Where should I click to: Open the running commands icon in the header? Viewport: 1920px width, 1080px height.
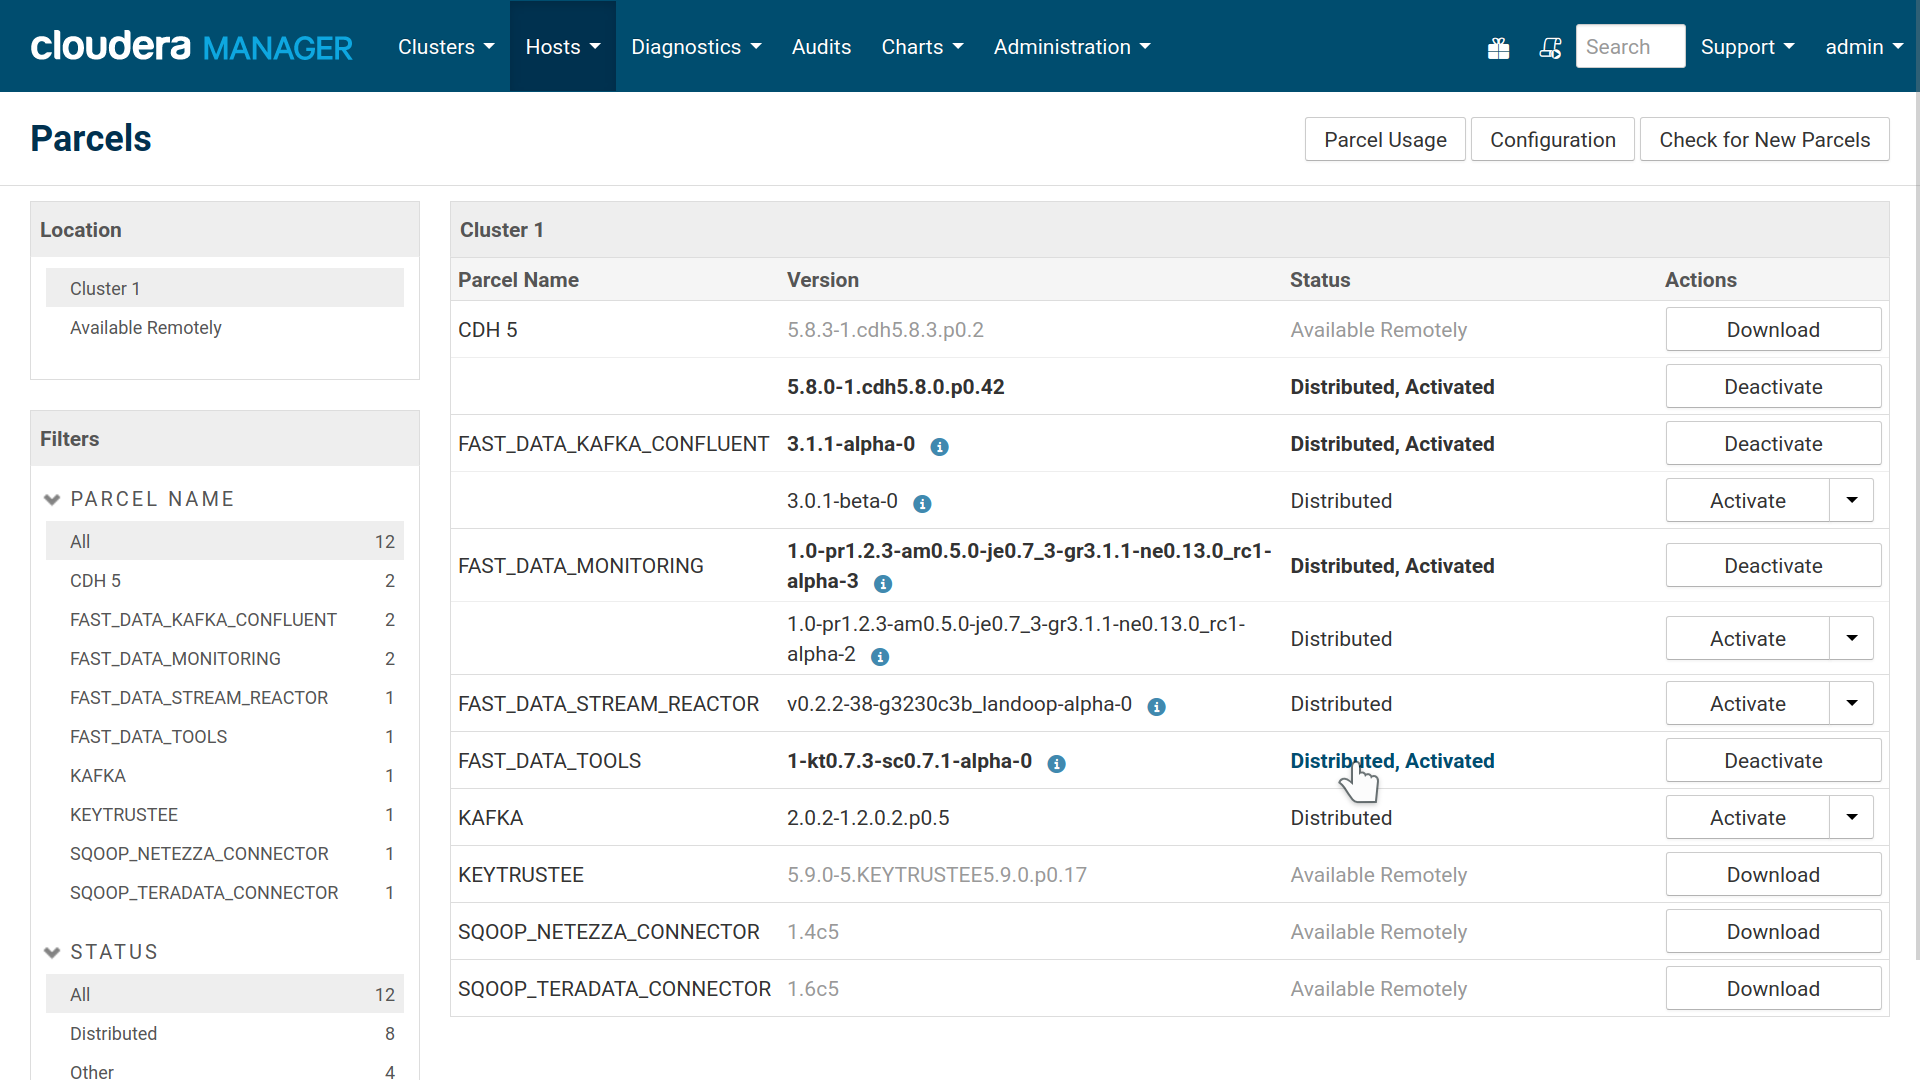coord(1550,47)
